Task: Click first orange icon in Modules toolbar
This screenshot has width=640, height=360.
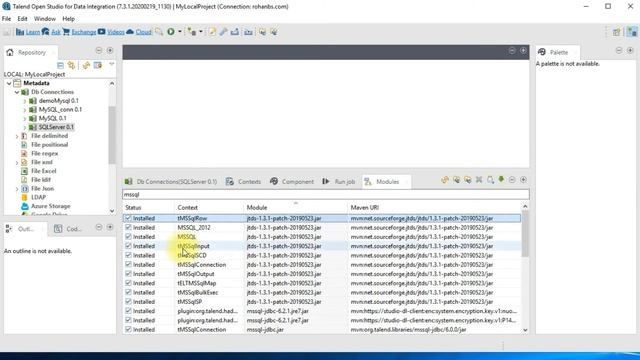Action: click(445, 180)
